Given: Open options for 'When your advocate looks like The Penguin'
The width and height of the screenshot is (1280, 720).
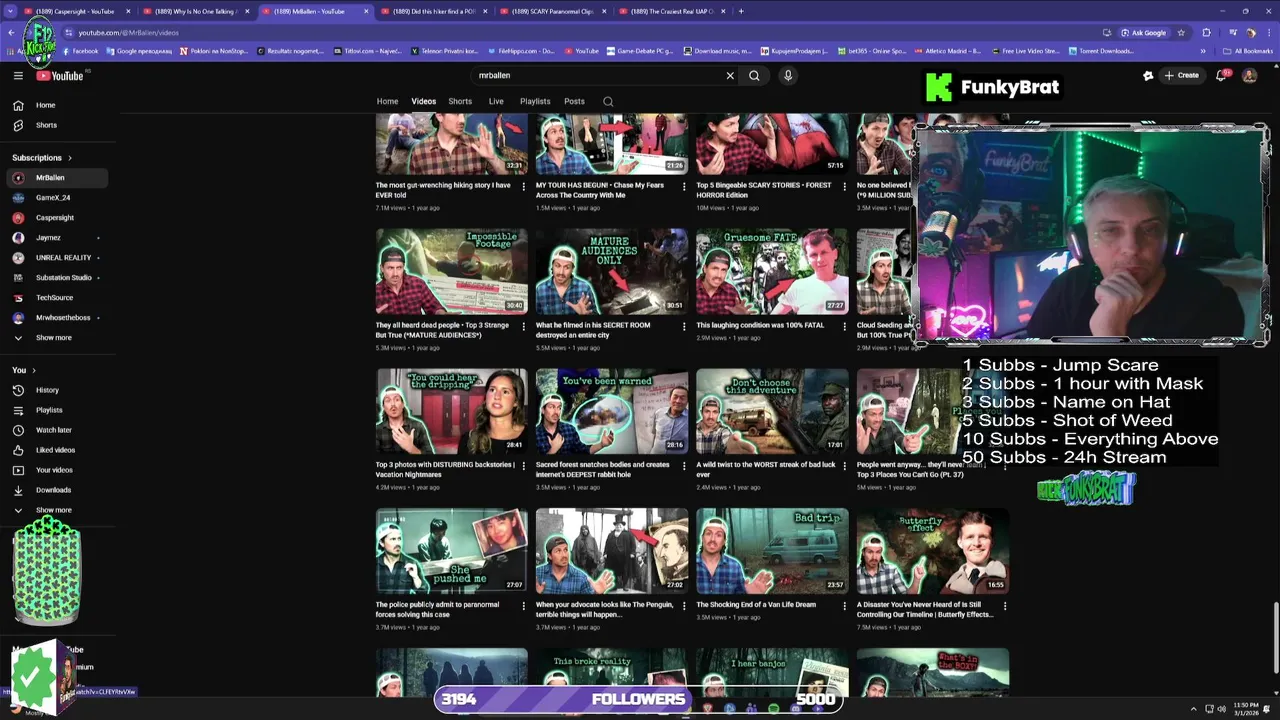Looking at the screenshot, I should coord(684,606).
